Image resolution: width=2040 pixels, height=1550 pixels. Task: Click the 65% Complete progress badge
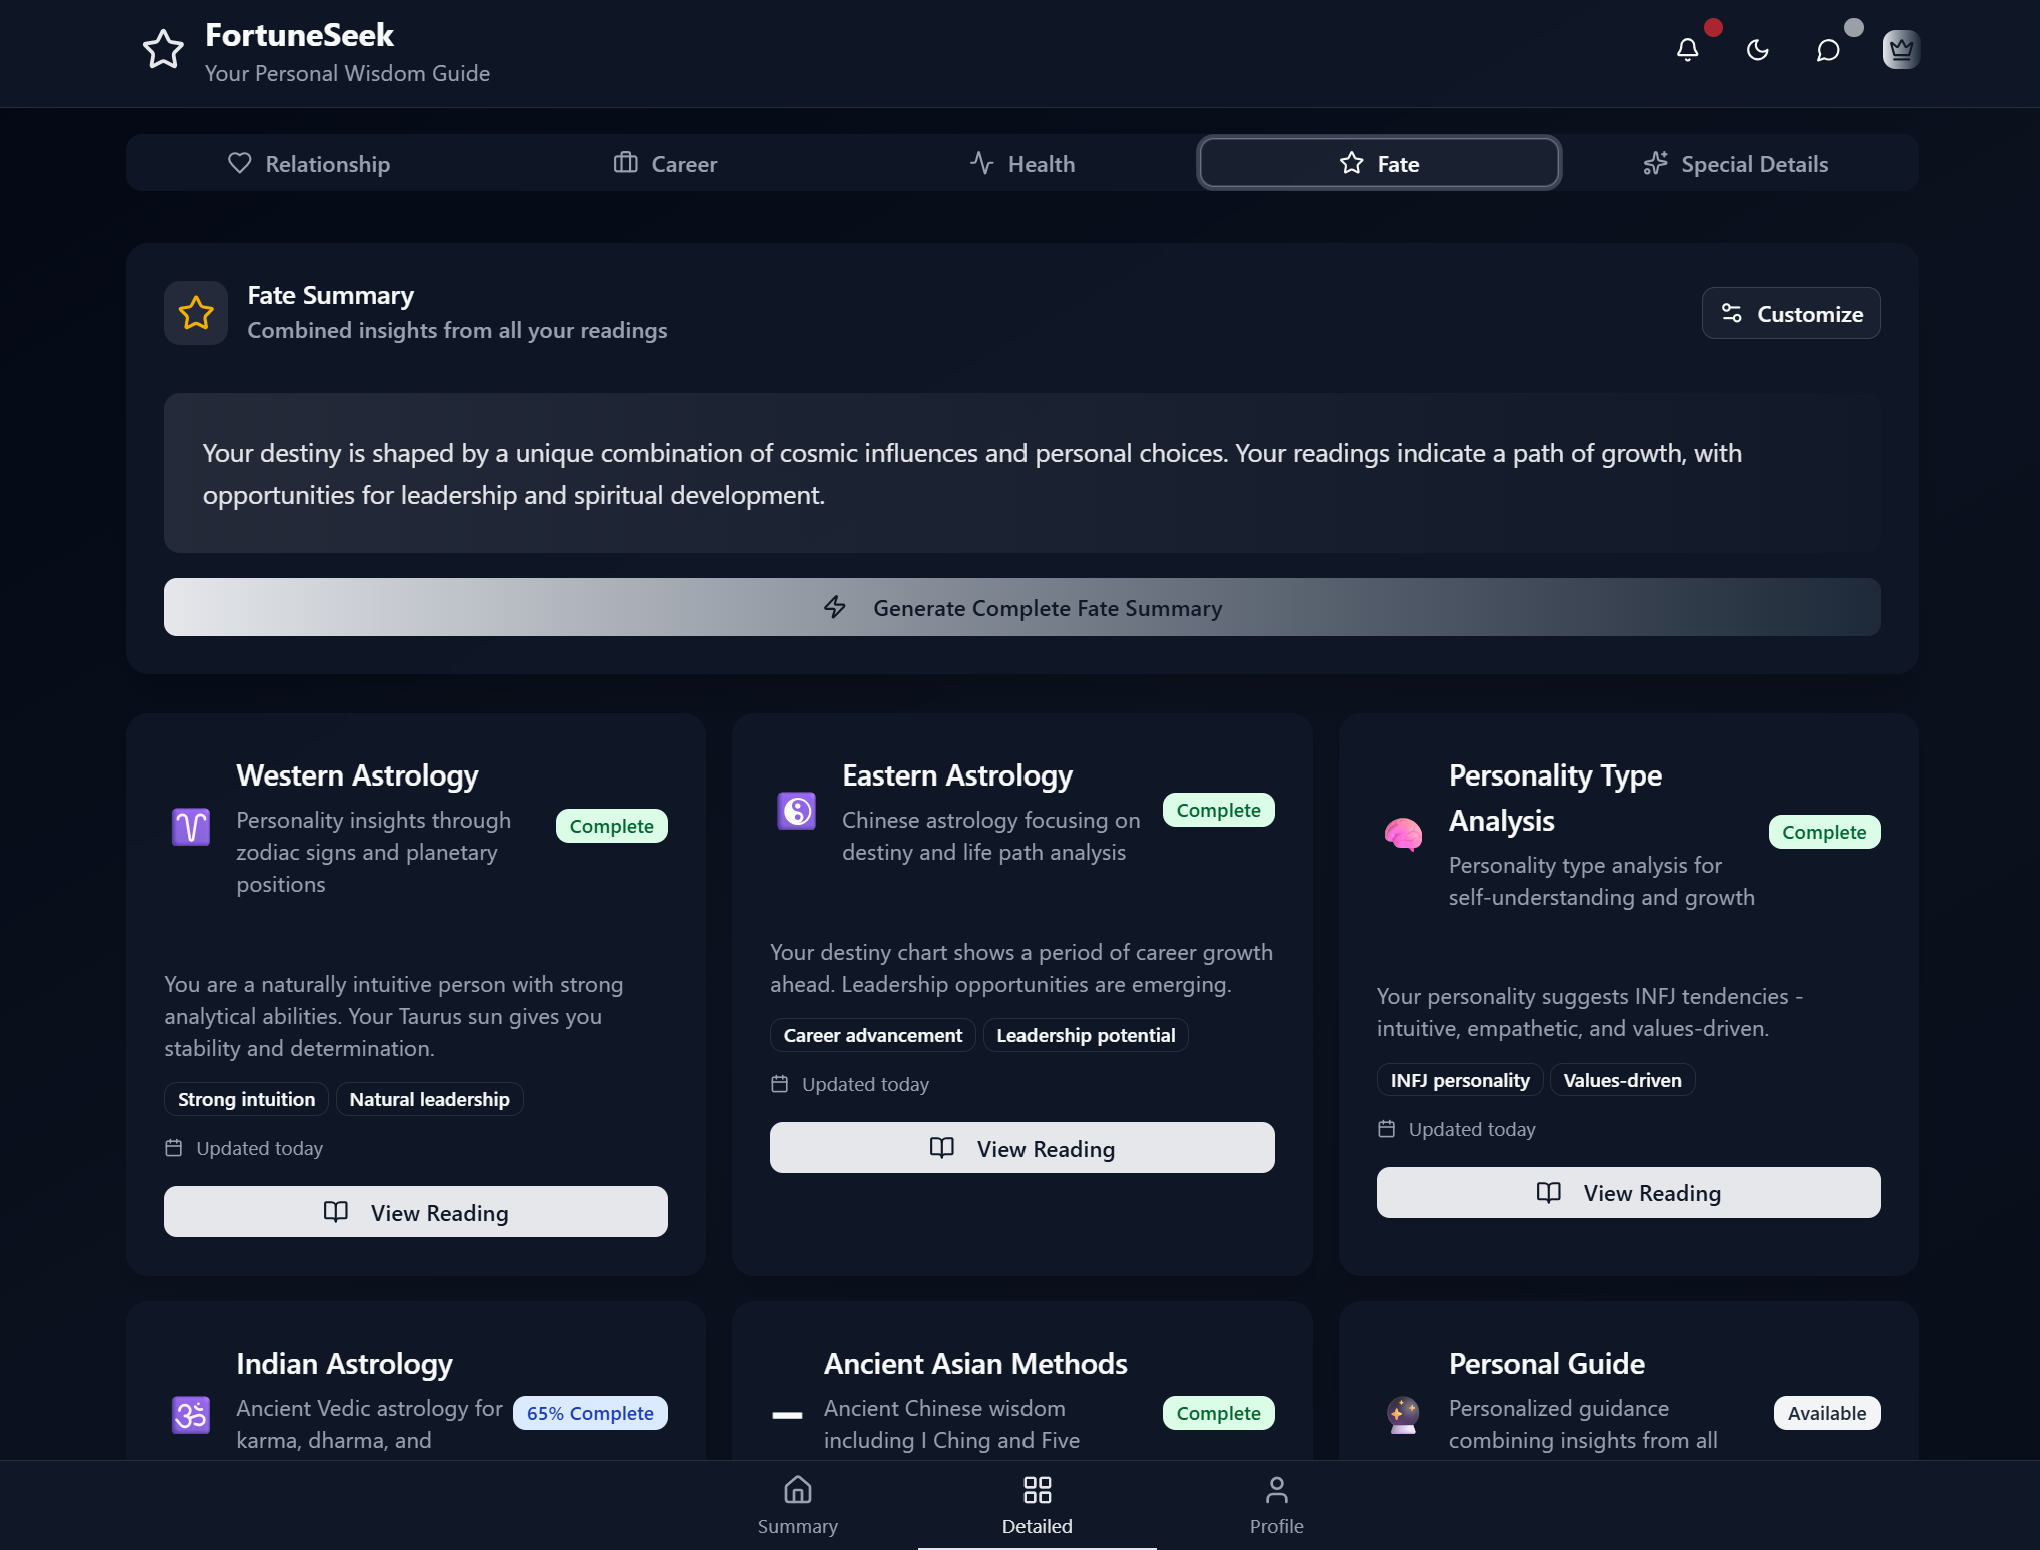coord(590,1413)
